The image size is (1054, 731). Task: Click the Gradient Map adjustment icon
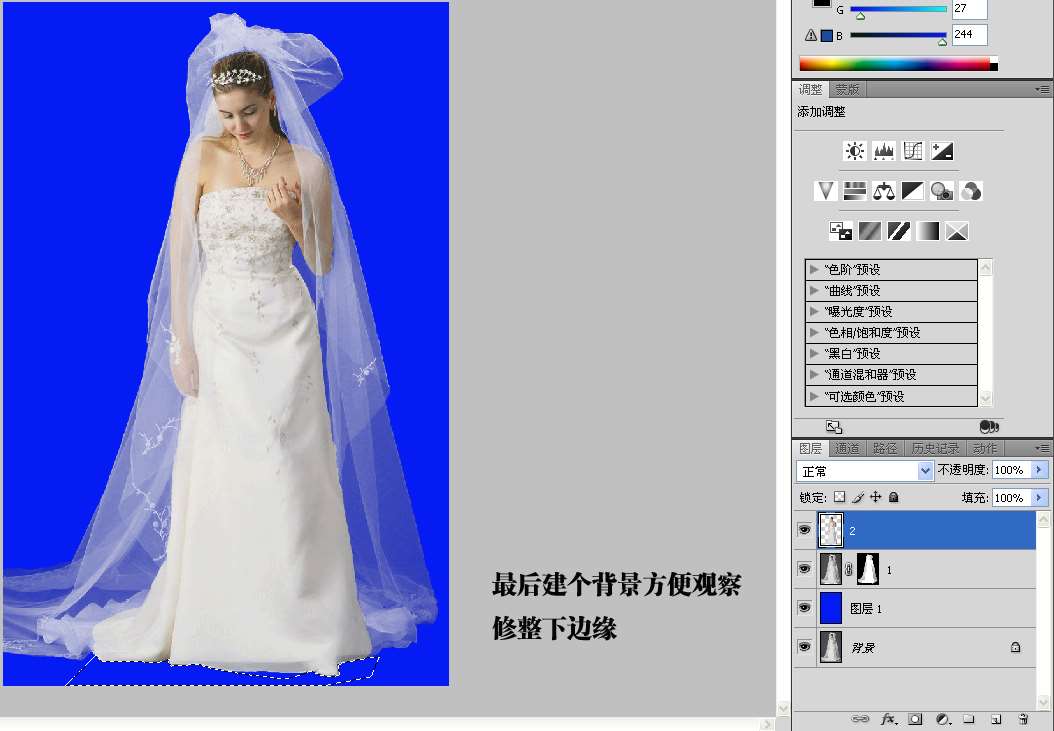928,231
